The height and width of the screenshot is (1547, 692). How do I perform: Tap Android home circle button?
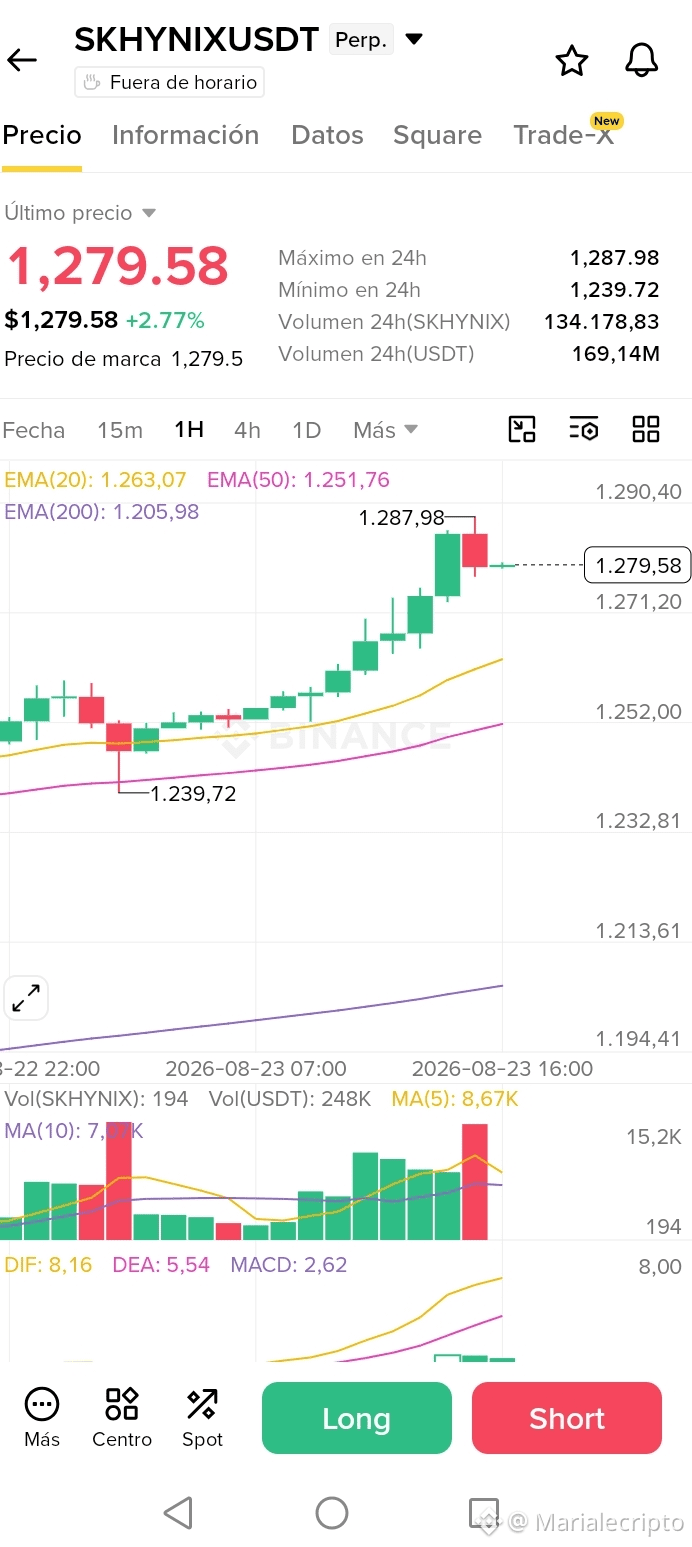pyautogui.click(x=332, y=1513)
